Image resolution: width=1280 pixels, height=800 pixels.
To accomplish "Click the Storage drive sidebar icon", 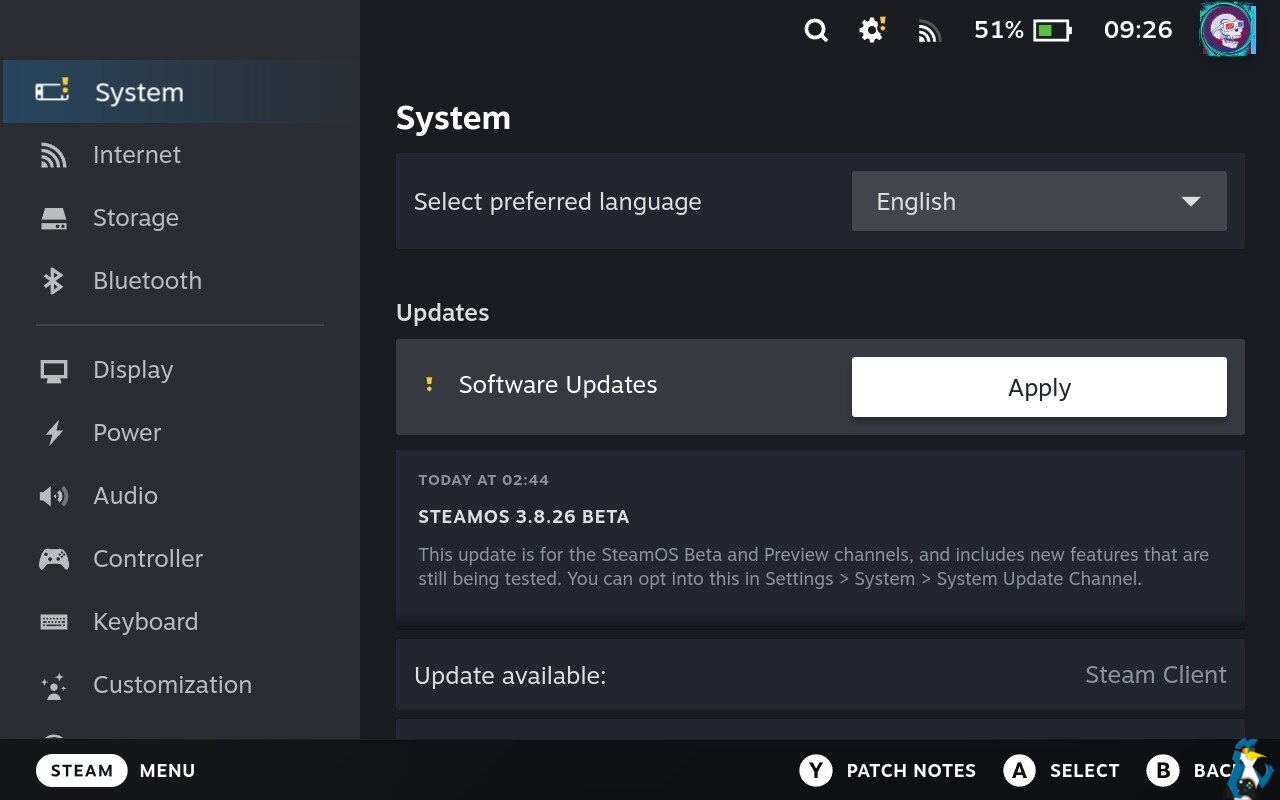I will [54, 218].
